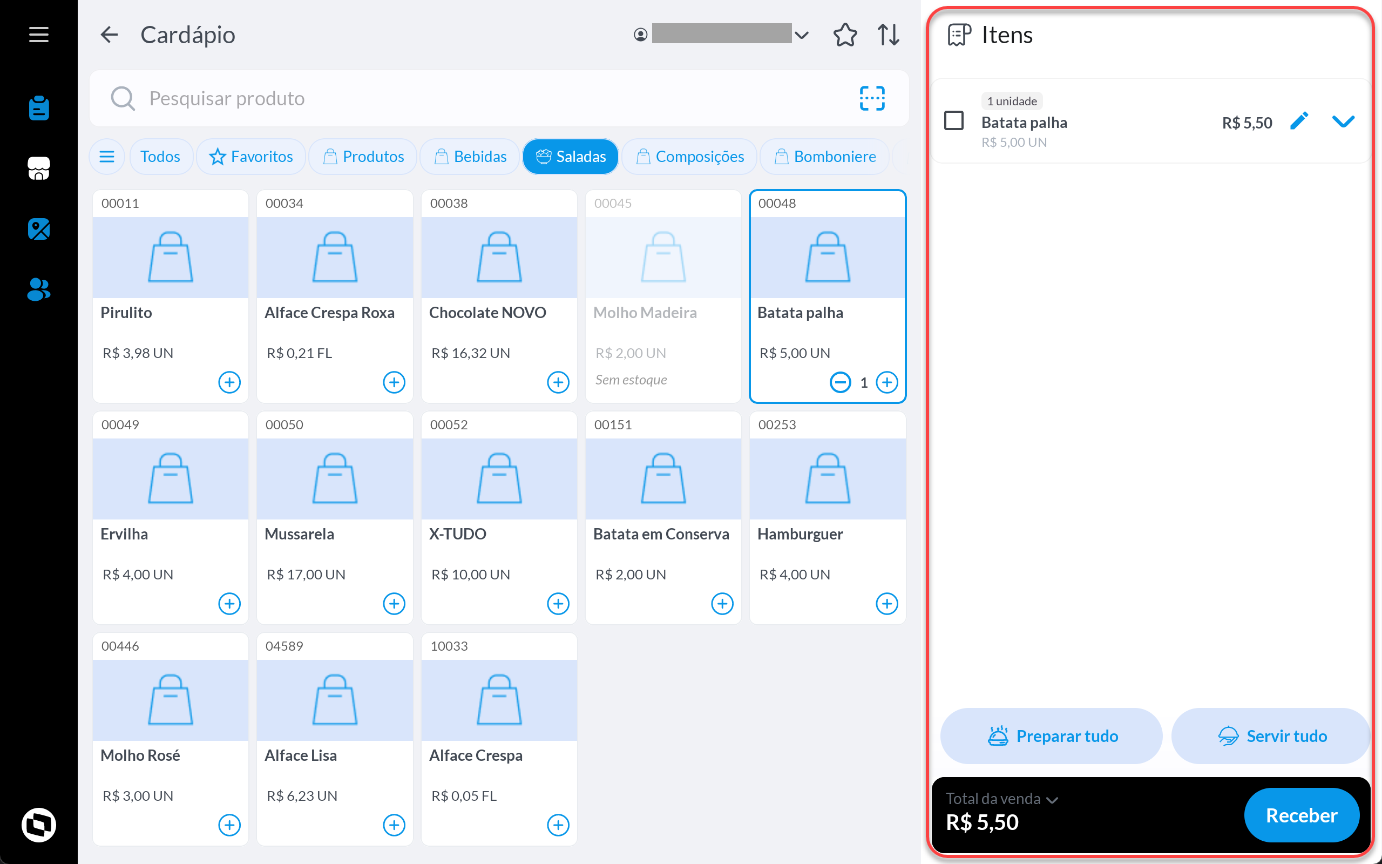Go back with the arrow beside Cardápio
The height and width of the screenshot is (864, 1382).
(x=109, y=35)
